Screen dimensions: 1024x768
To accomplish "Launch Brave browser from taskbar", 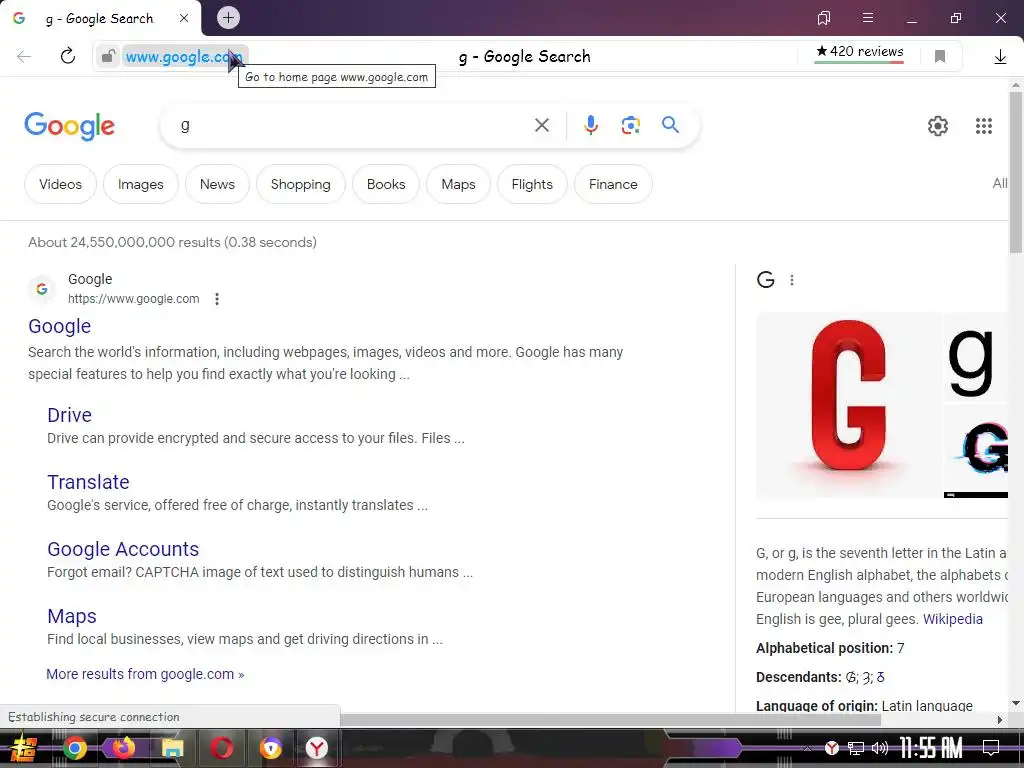I will (x=270, y=748).
